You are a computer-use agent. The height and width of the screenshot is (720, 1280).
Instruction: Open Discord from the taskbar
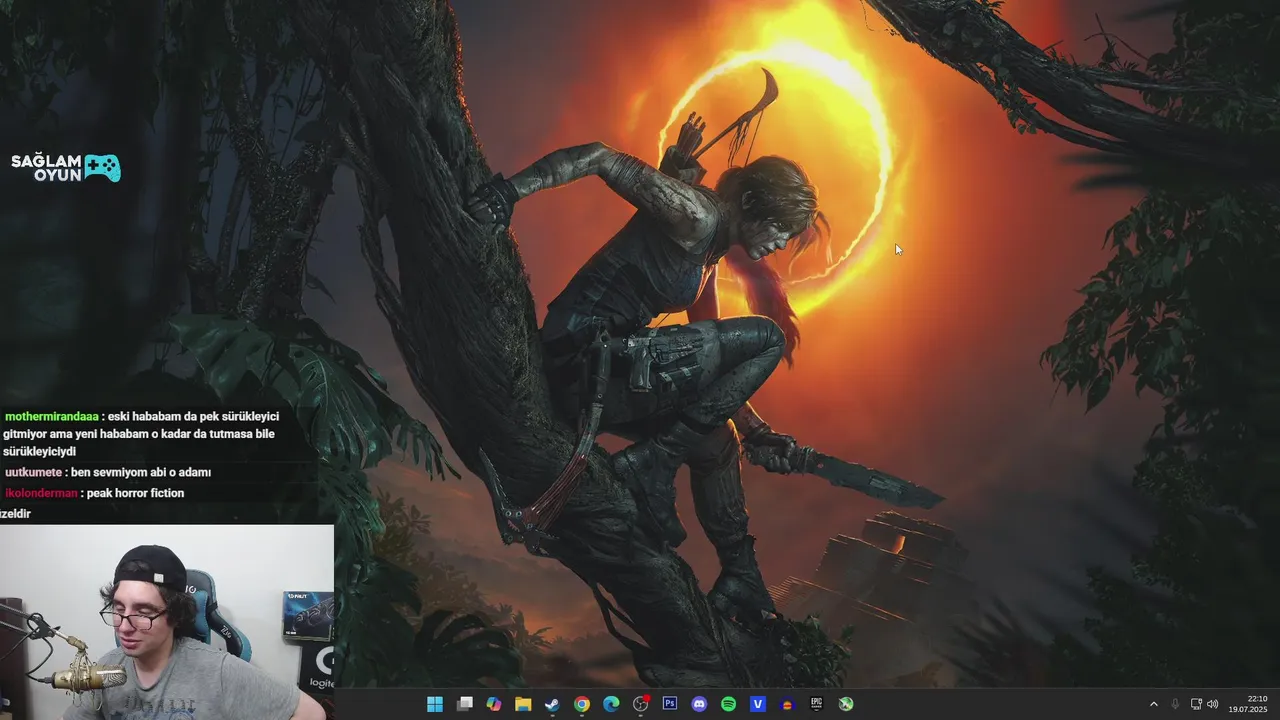(x=699, y=704)
